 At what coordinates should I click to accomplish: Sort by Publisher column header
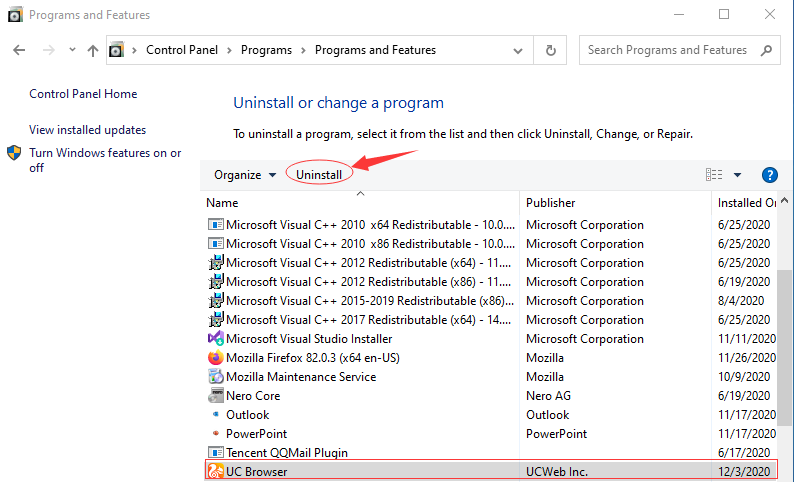coord(550,203)
